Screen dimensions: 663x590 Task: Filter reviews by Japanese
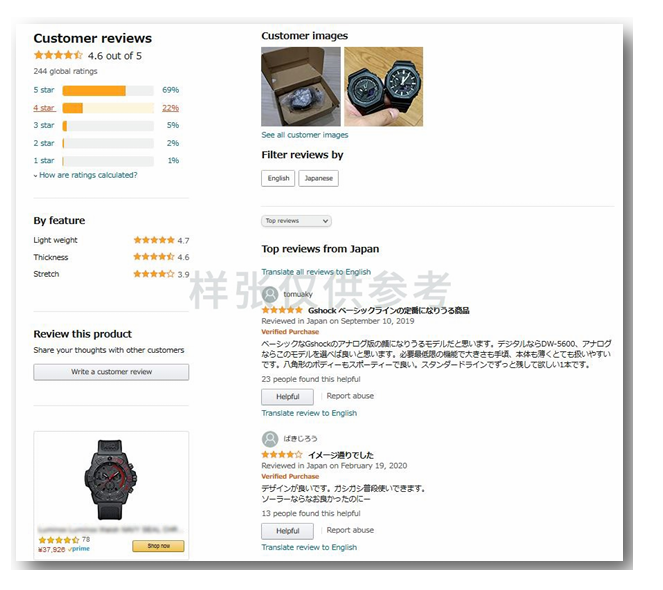[x=318, y=178]
